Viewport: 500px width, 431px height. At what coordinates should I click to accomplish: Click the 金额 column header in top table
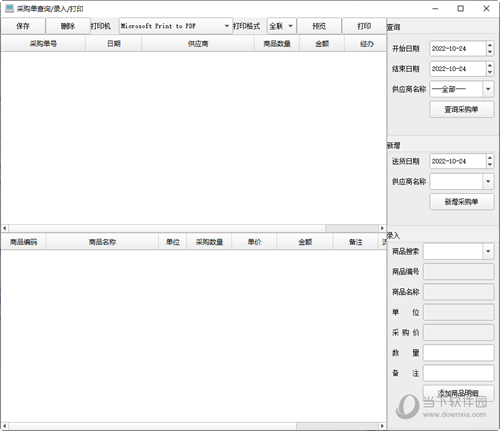coord(322,44)
